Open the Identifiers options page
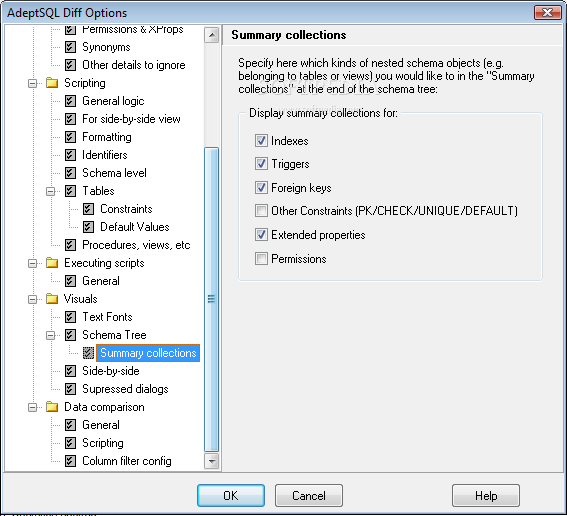Screen dimensions: 567x516 point(105,155)
